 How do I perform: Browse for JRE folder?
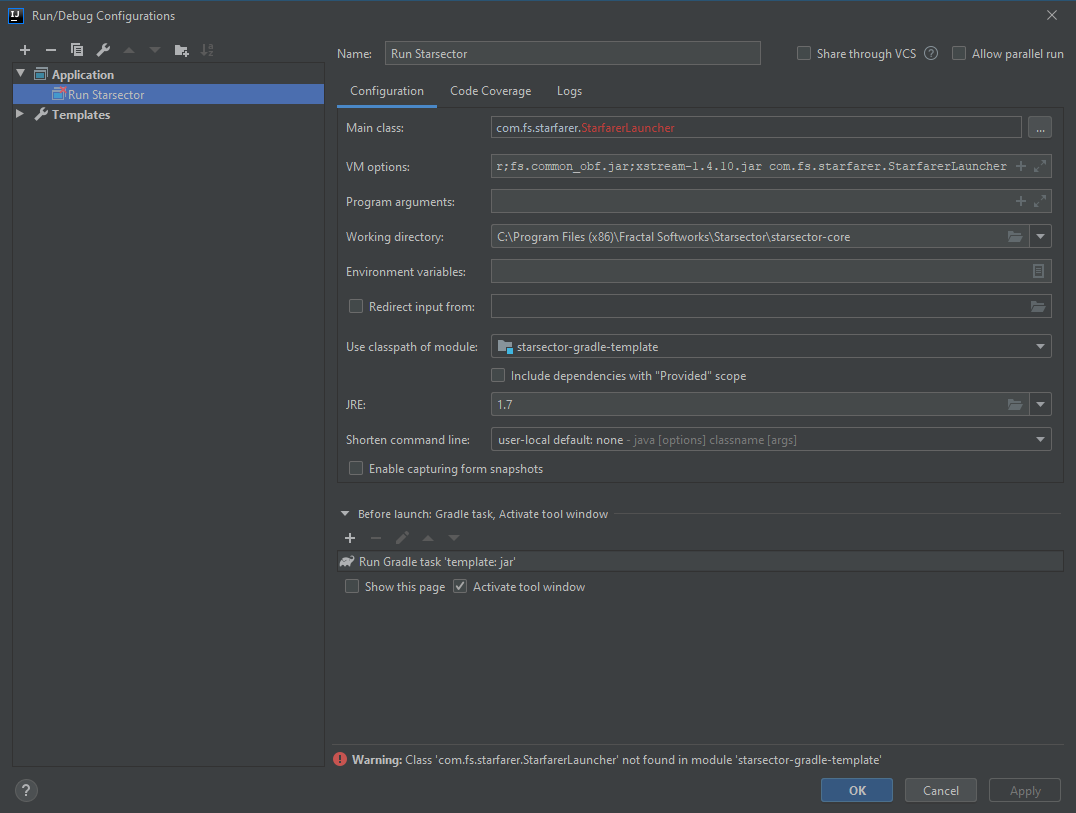tap(1015, 405)
